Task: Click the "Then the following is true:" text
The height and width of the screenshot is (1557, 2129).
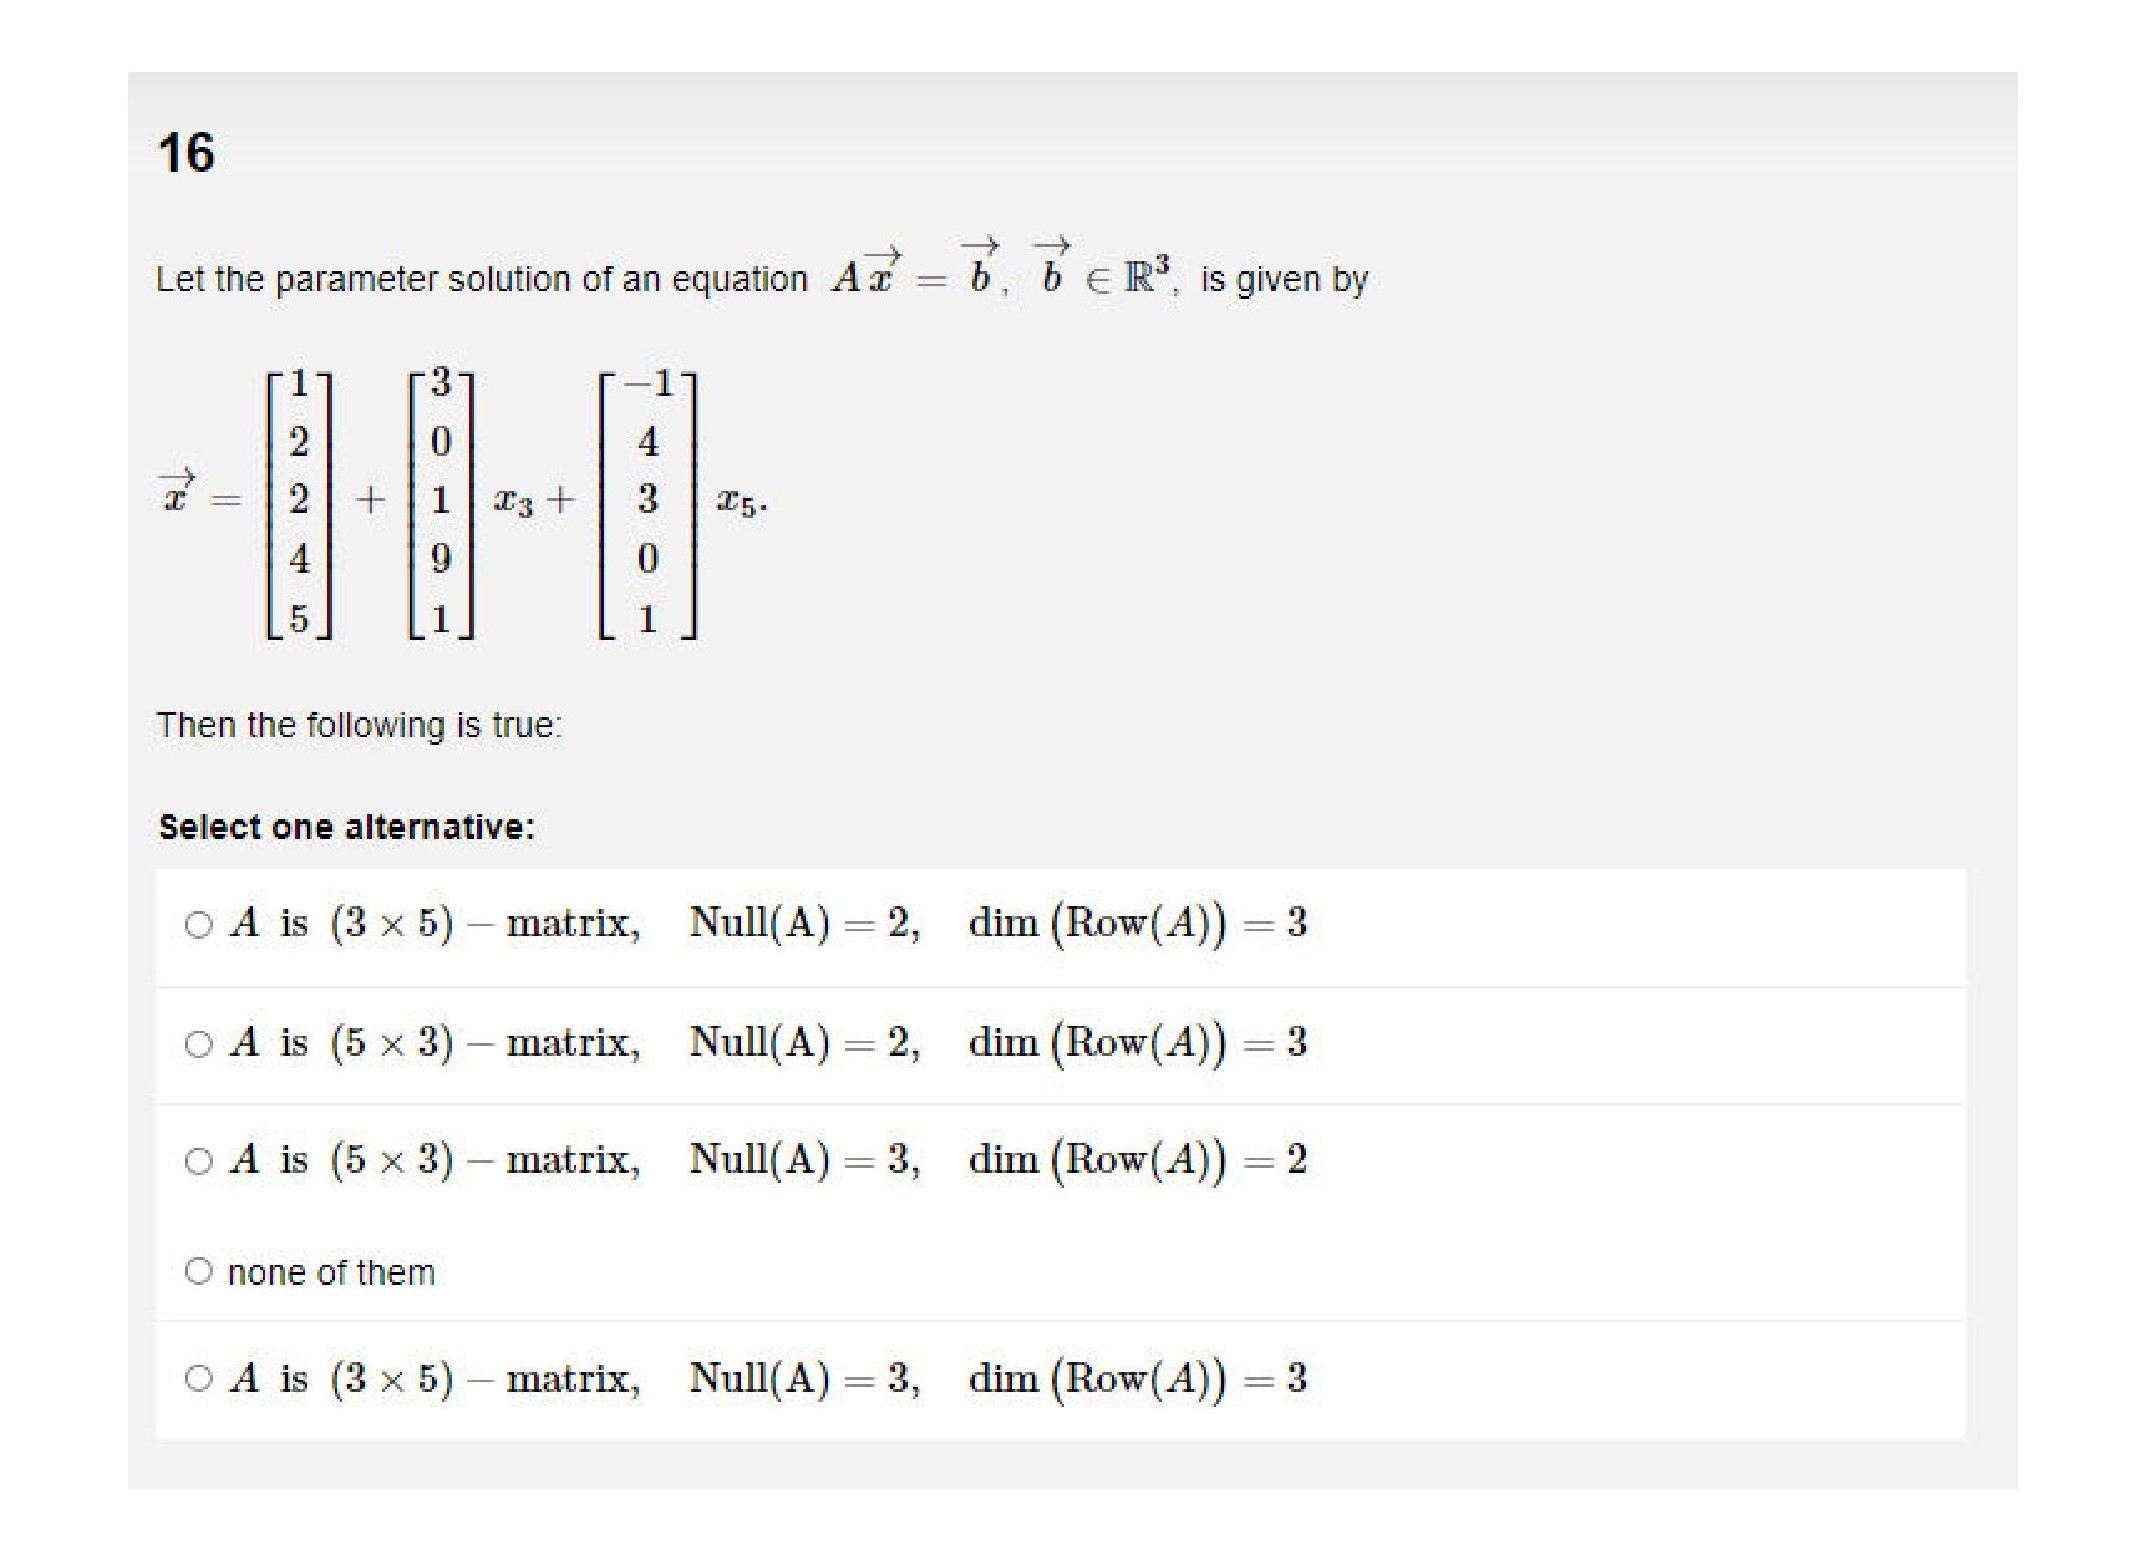Action: tap(359, 725)
